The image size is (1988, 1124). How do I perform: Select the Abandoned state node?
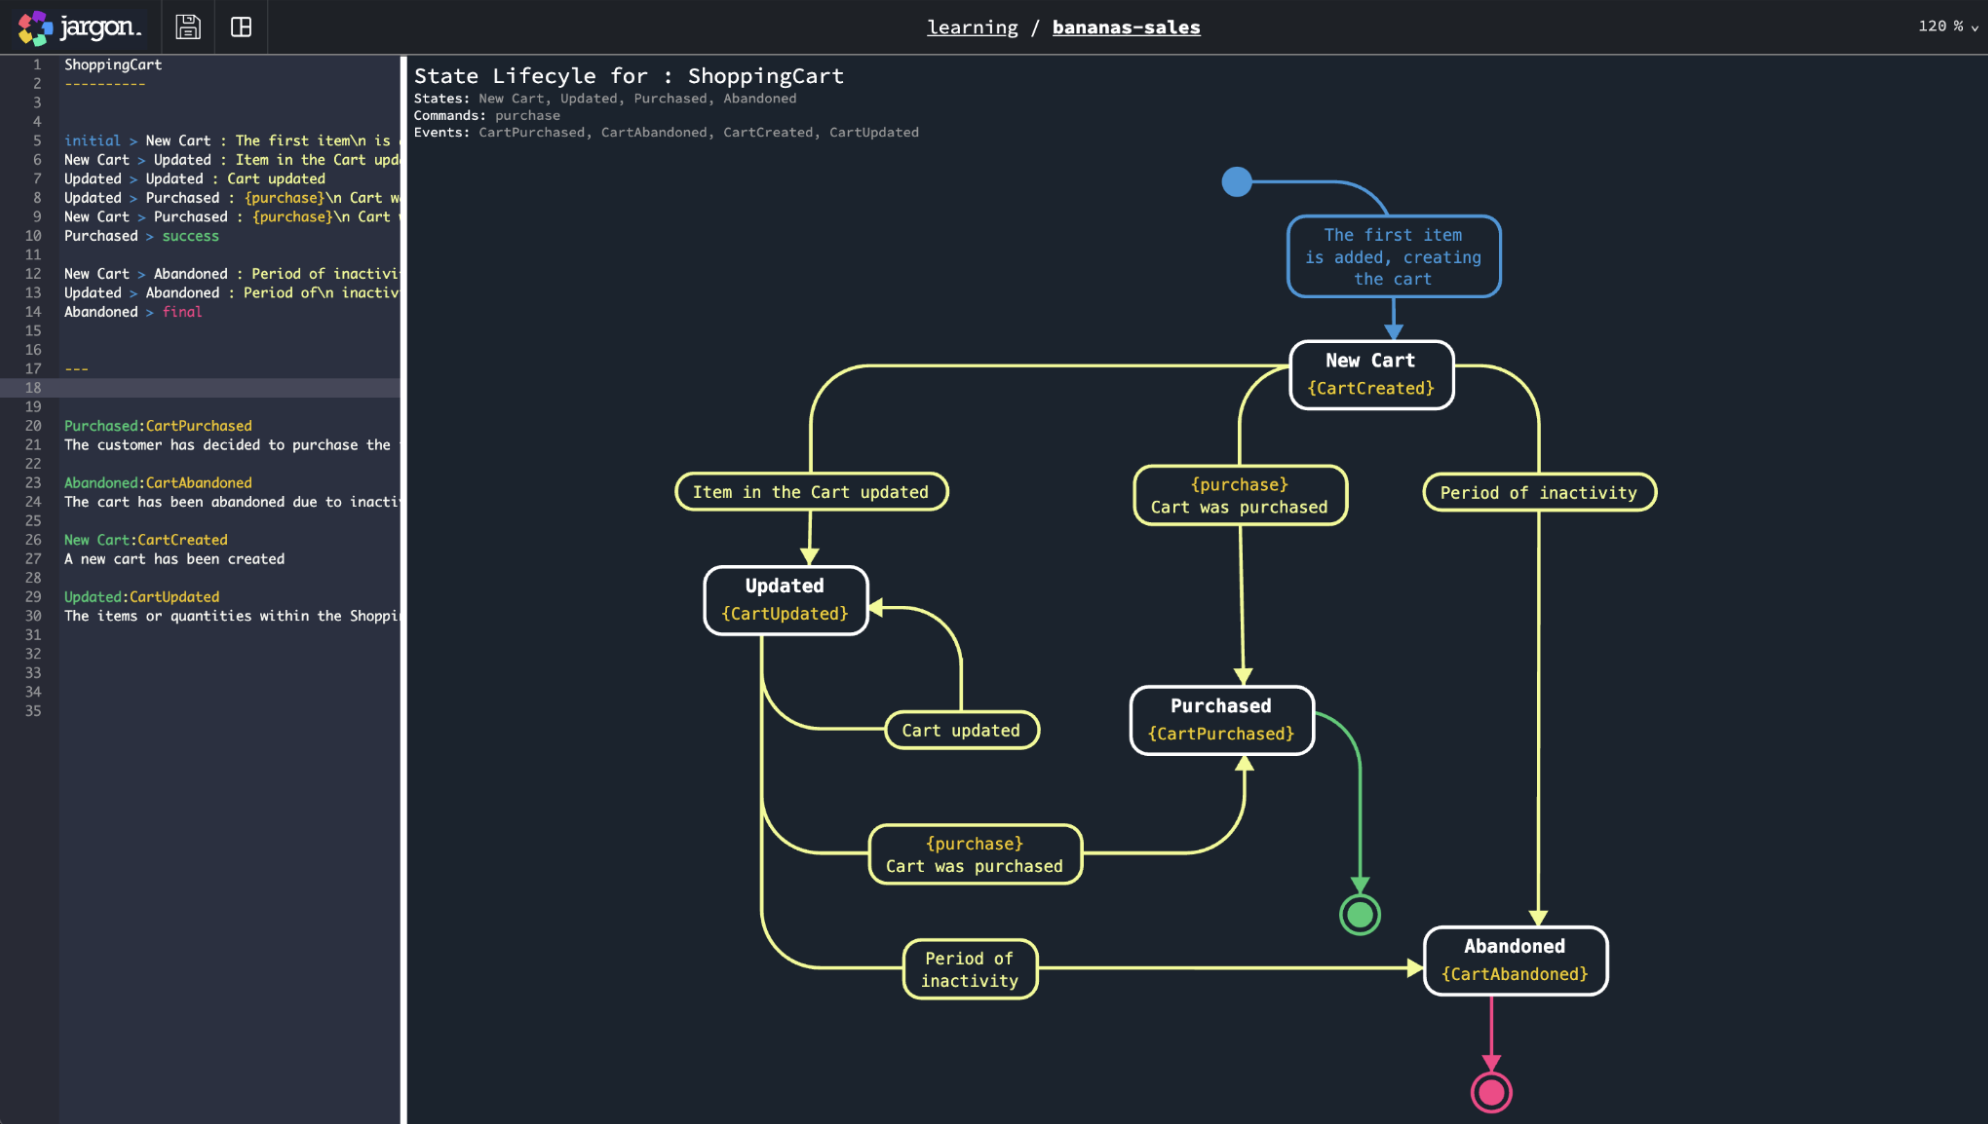pos(1514,960)
